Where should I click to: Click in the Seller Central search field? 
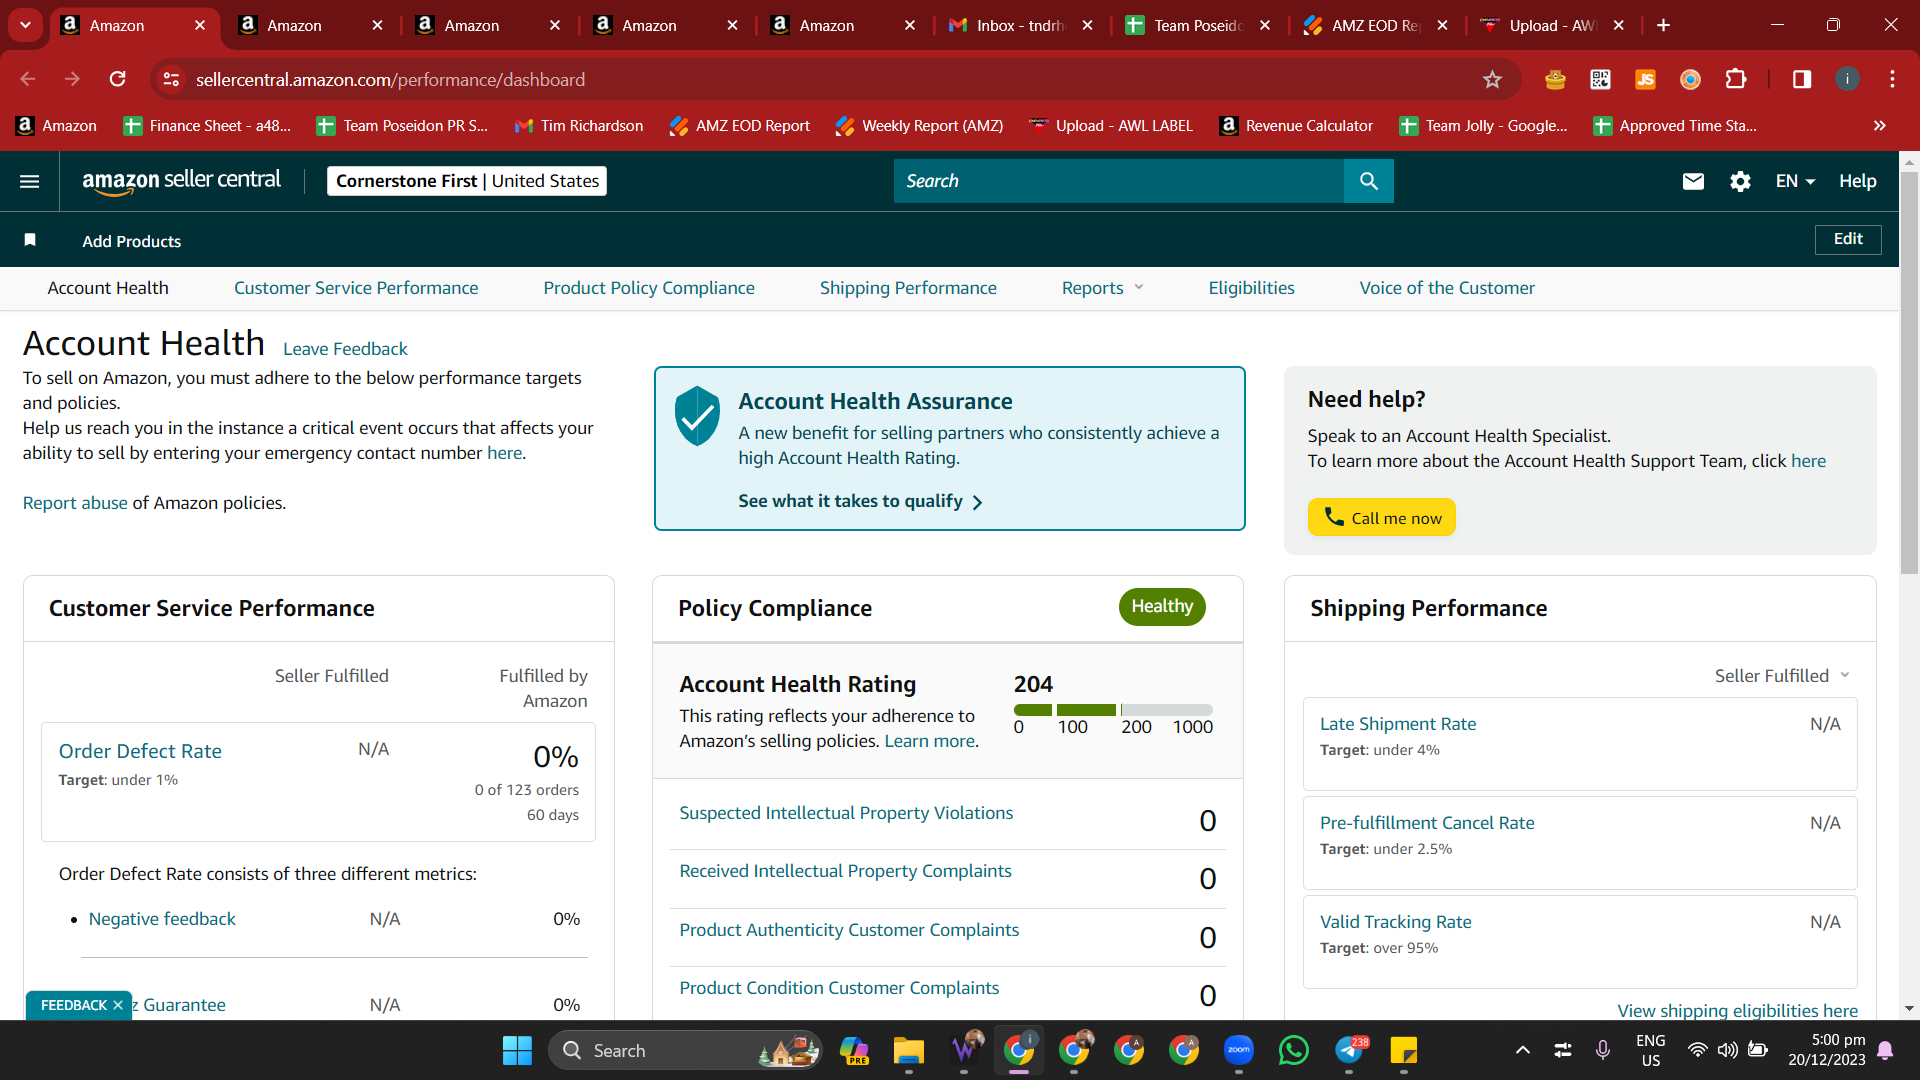click(x=1119, y=181)
